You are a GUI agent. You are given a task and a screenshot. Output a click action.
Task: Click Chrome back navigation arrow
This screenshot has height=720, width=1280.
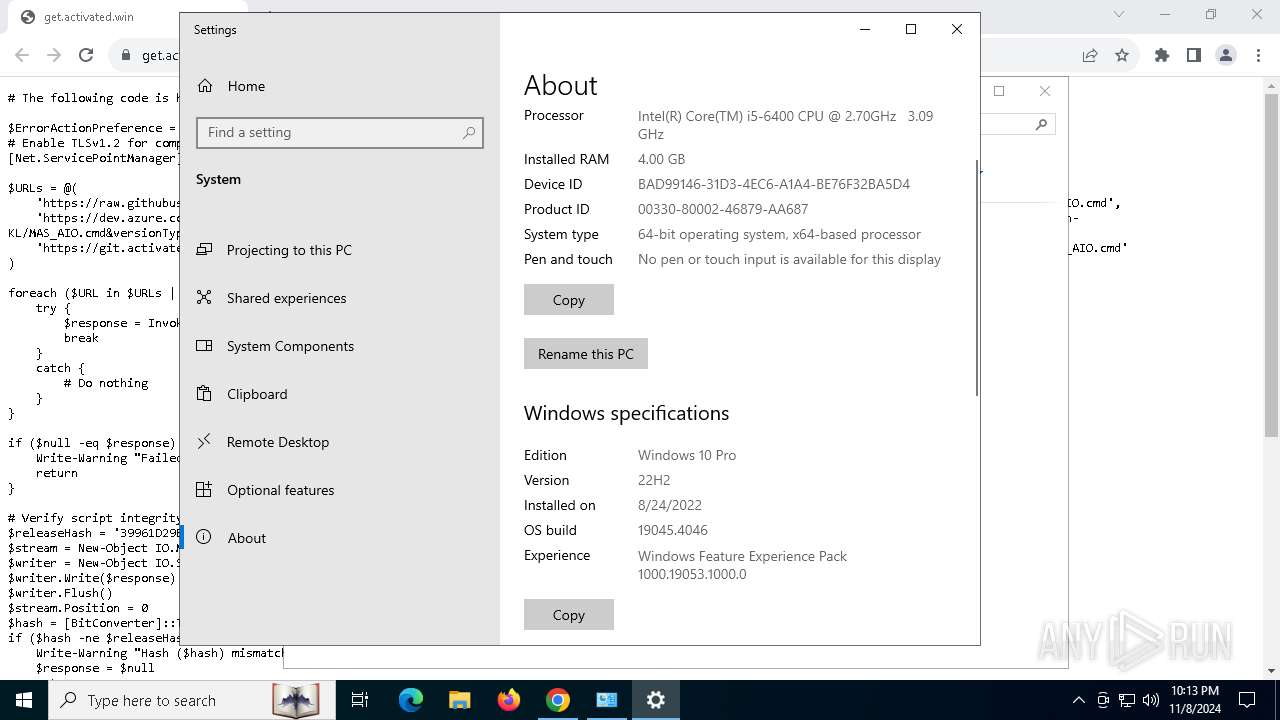tap(22, 55)
